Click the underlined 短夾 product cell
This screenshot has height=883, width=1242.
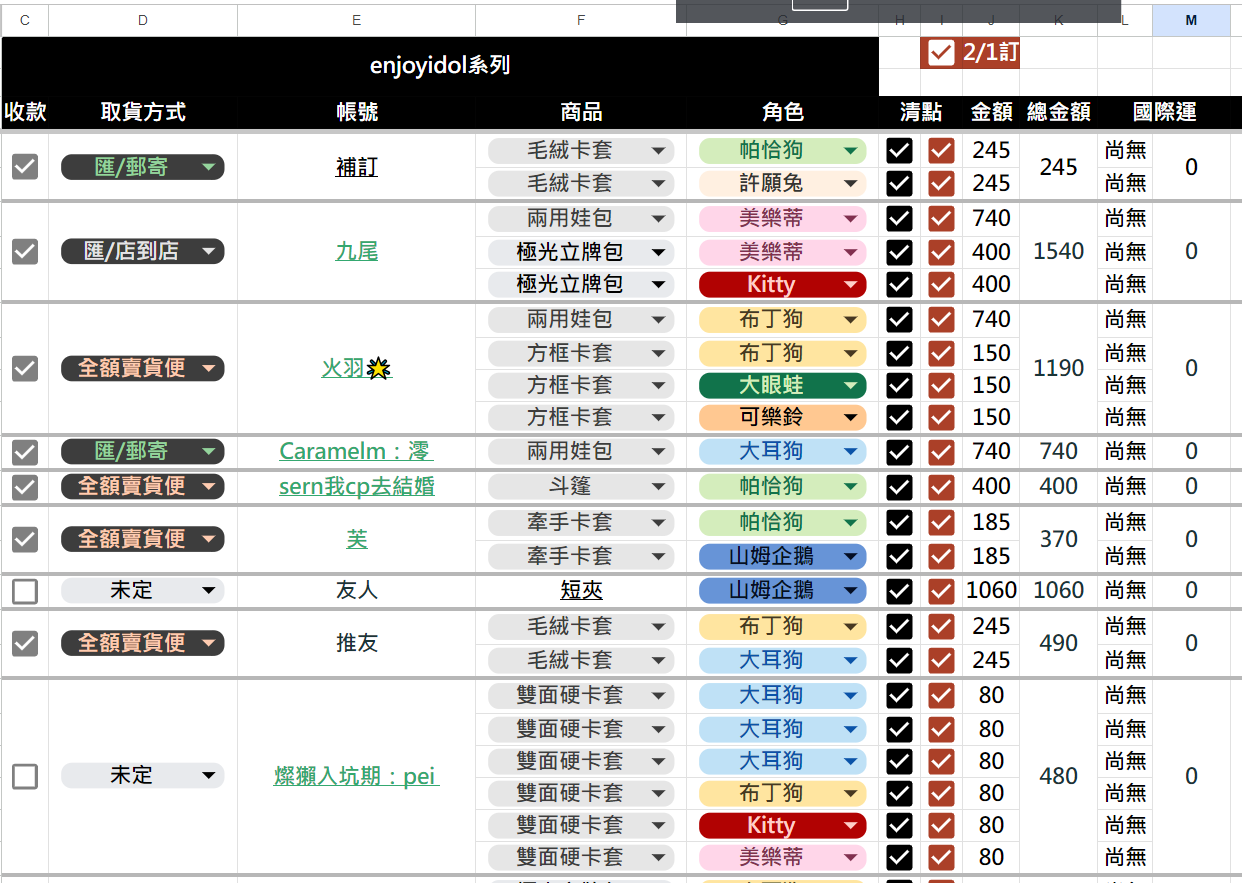pos(582,591)
